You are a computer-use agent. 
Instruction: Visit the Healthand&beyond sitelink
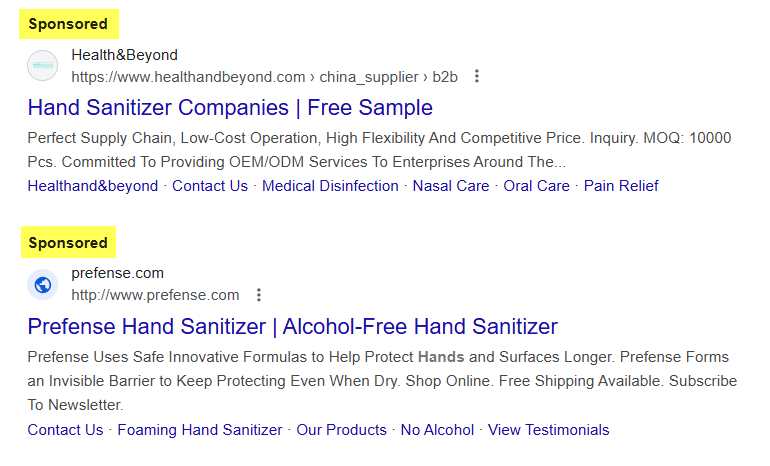[x=93, y=186]
